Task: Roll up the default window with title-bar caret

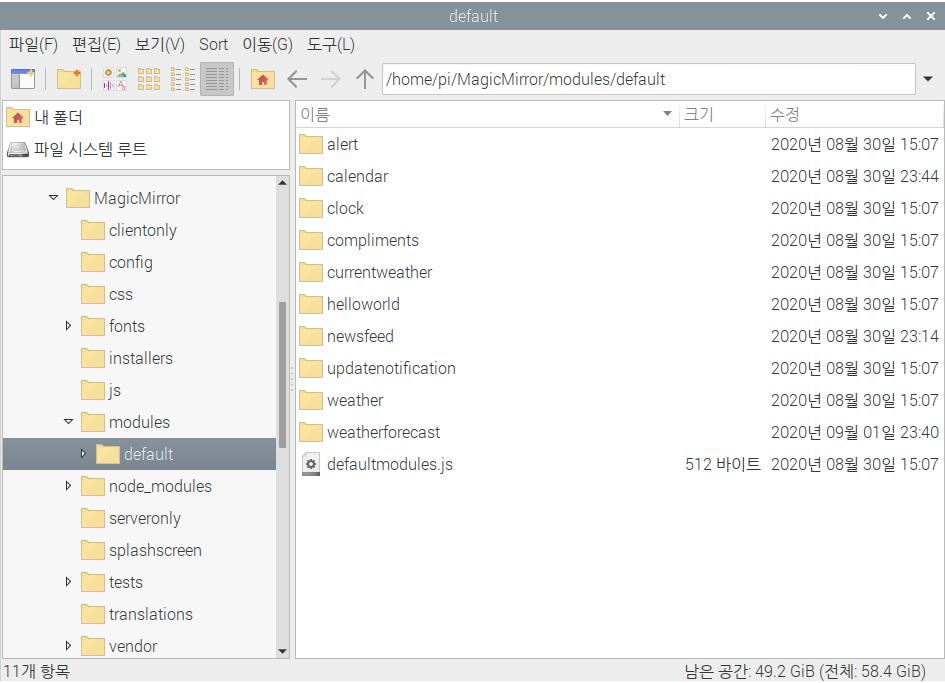Action: coord(907,16)
